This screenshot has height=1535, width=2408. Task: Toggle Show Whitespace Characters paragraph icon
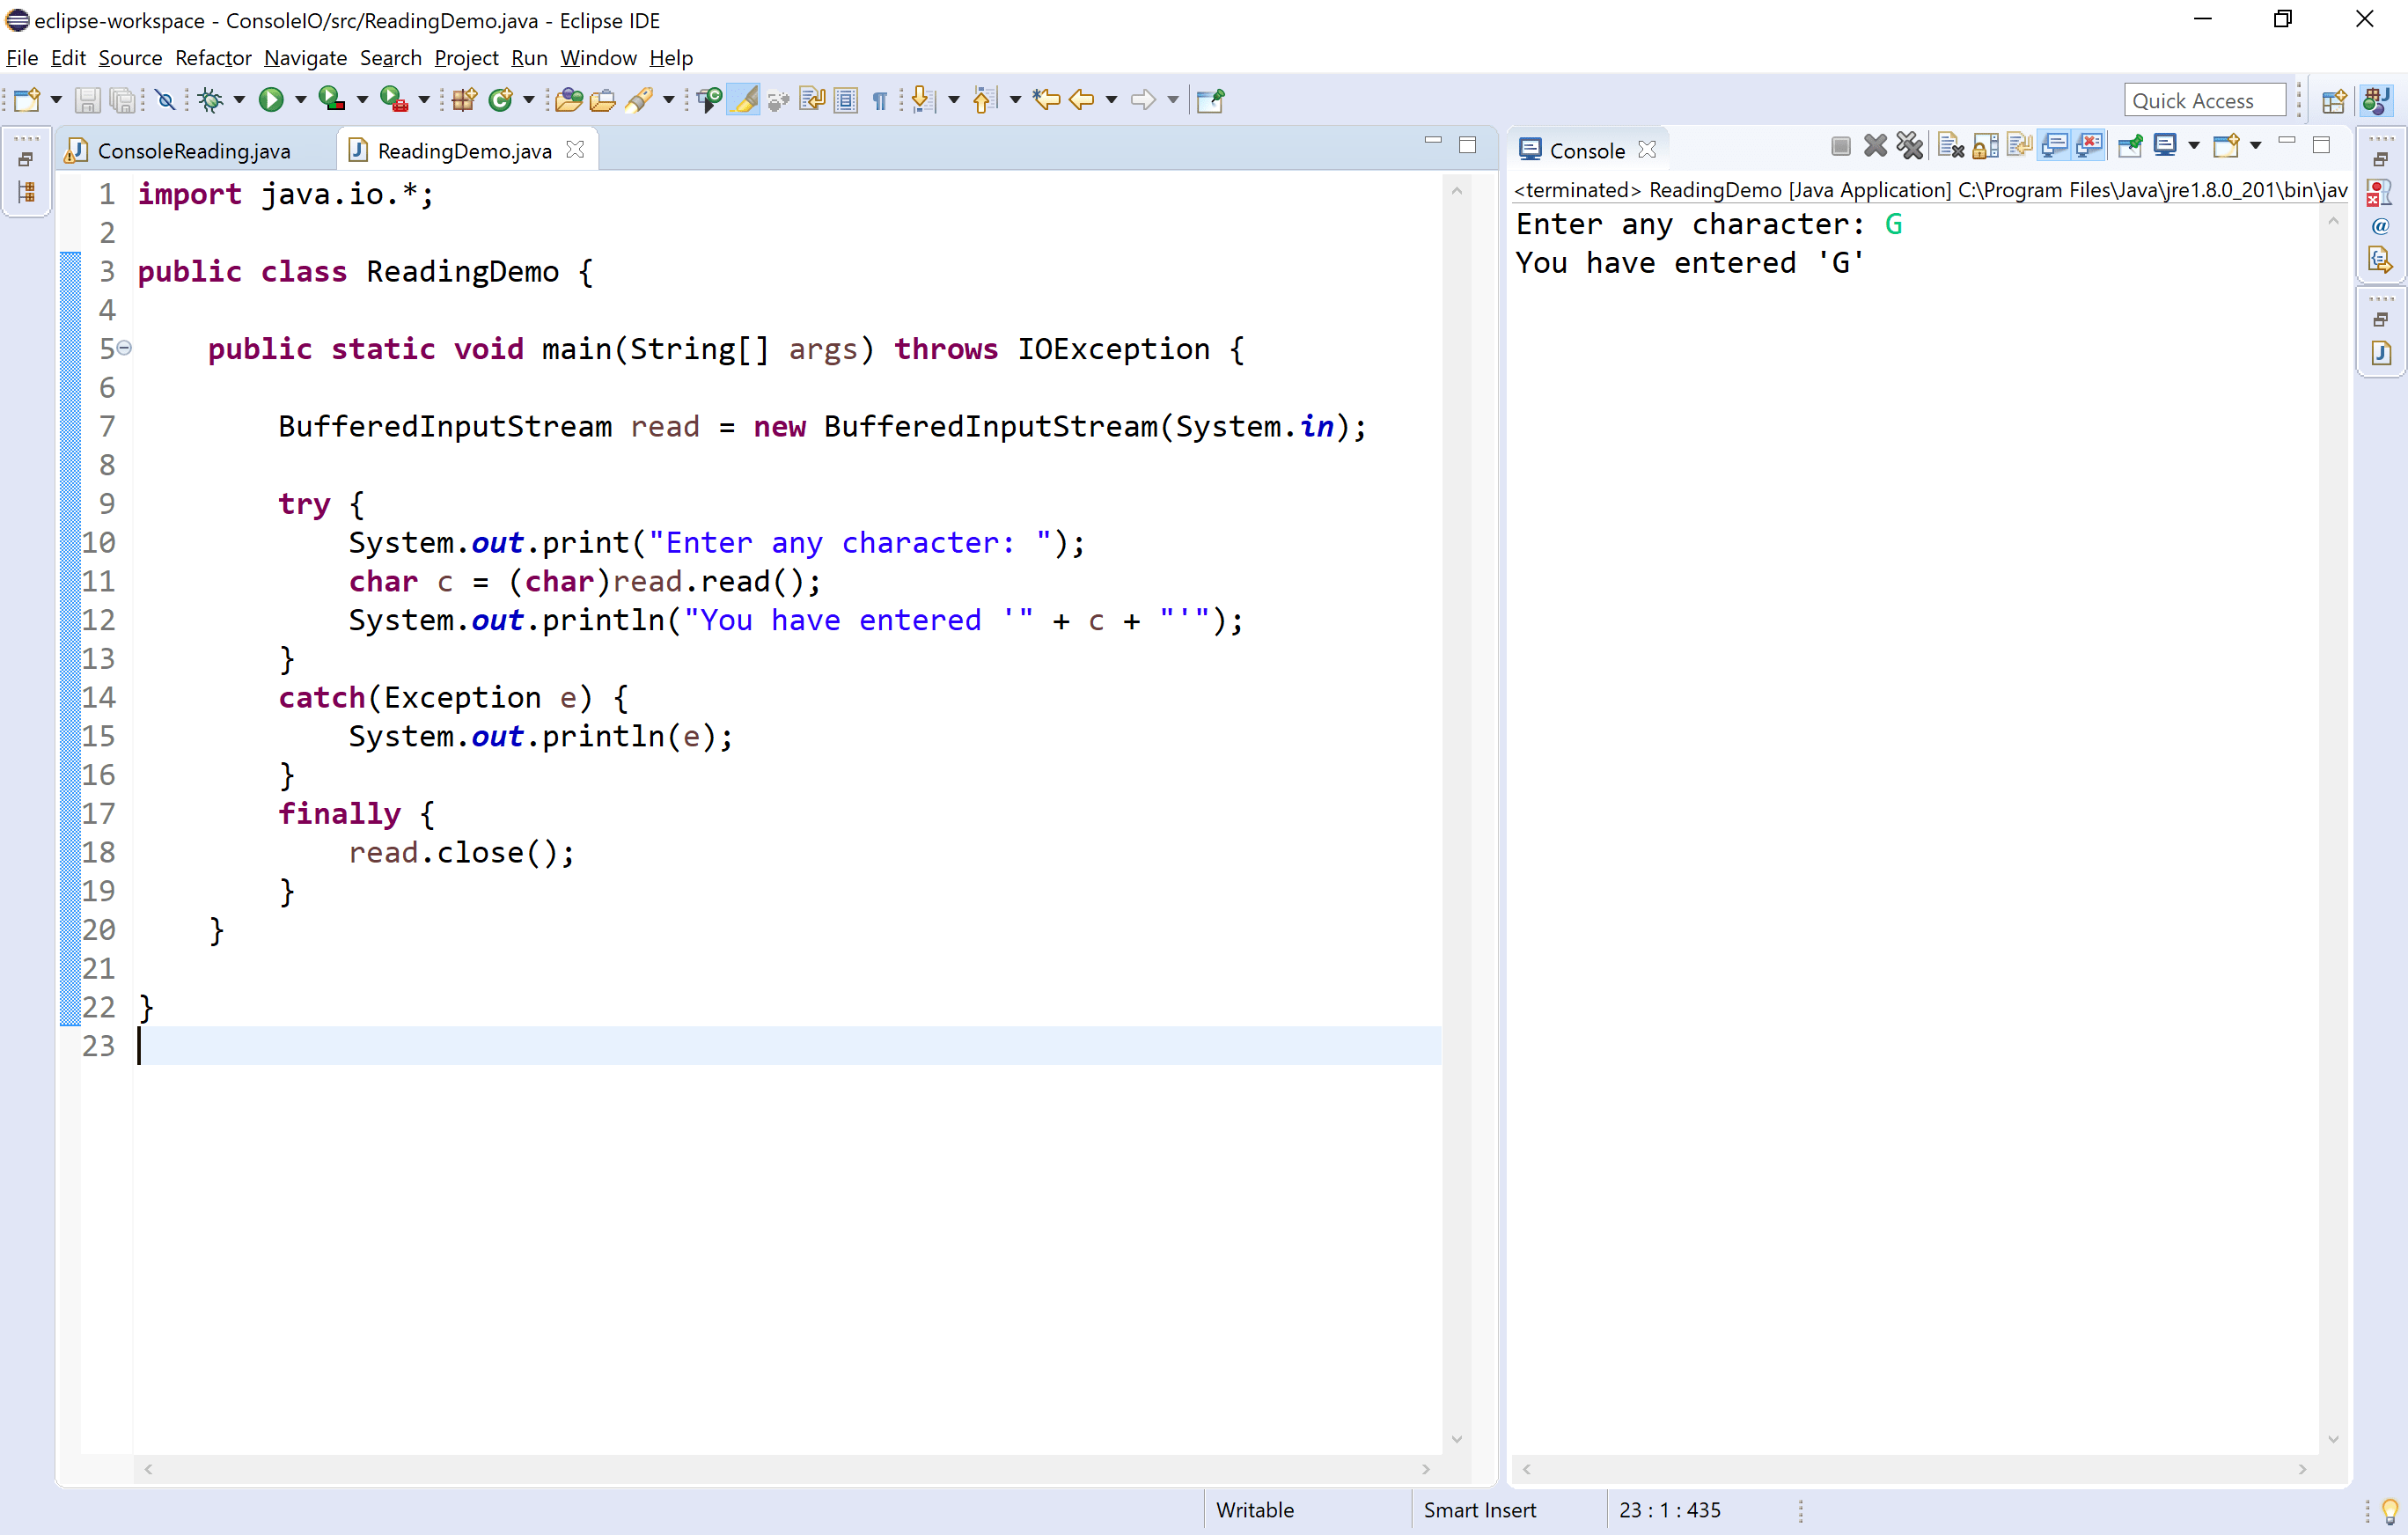(880, 99)
